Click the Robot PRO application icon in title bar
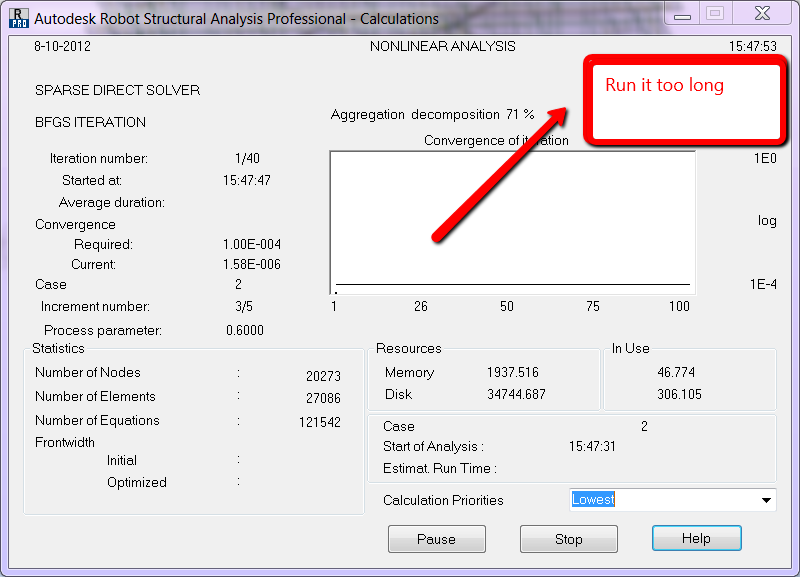The image size is (800, 577). point(18,18)
